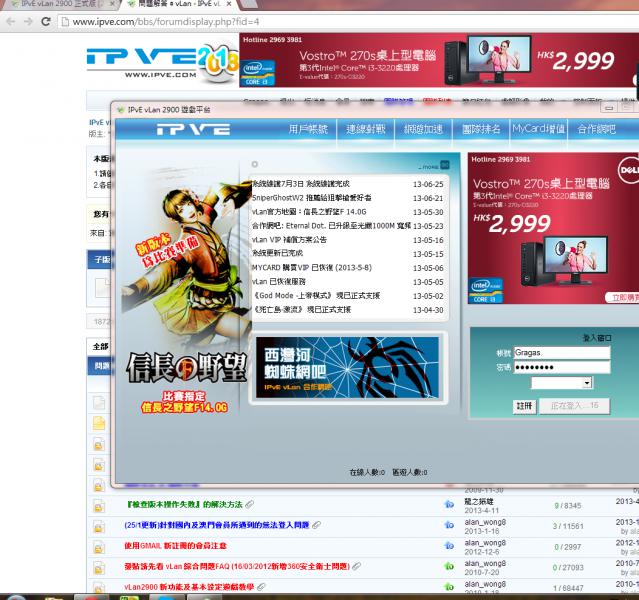639x600 pixels.
Task: Open thread (25/1更新) 無法登入問題
Action: (217, 525)
